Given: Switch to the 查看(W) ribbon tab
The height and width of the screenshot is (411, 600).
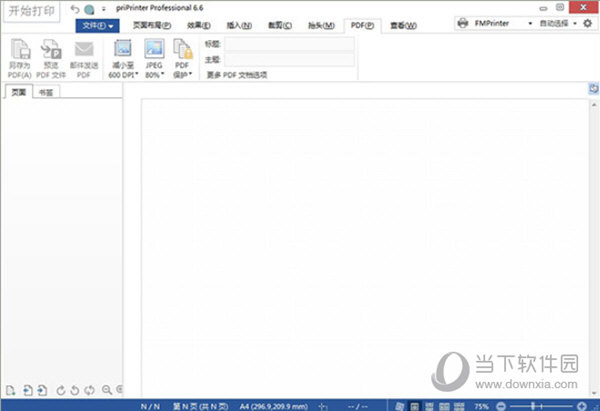Looking at the screenshot, I should click(403, 26).
